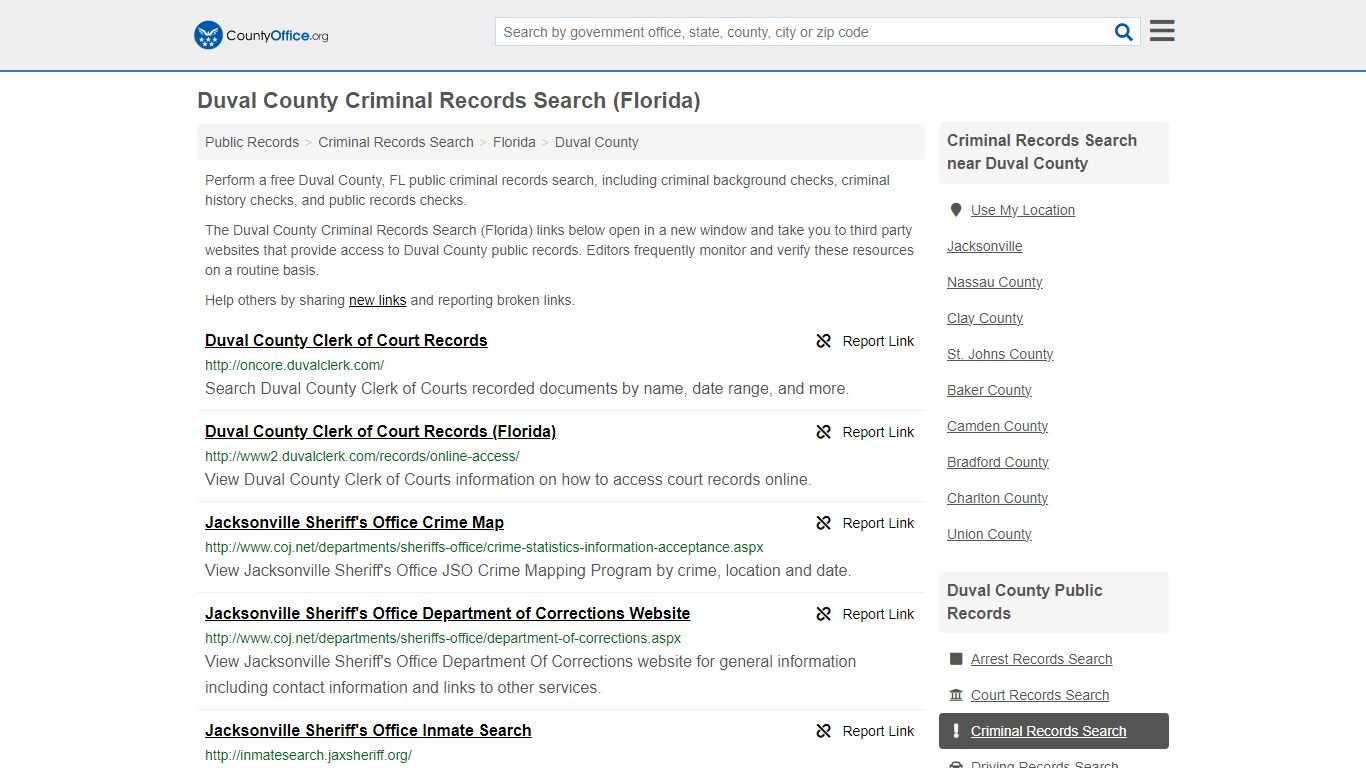Viewport: 1366px width, 768px height.
Task: Select Nassau County link
Action: [994, 282]
